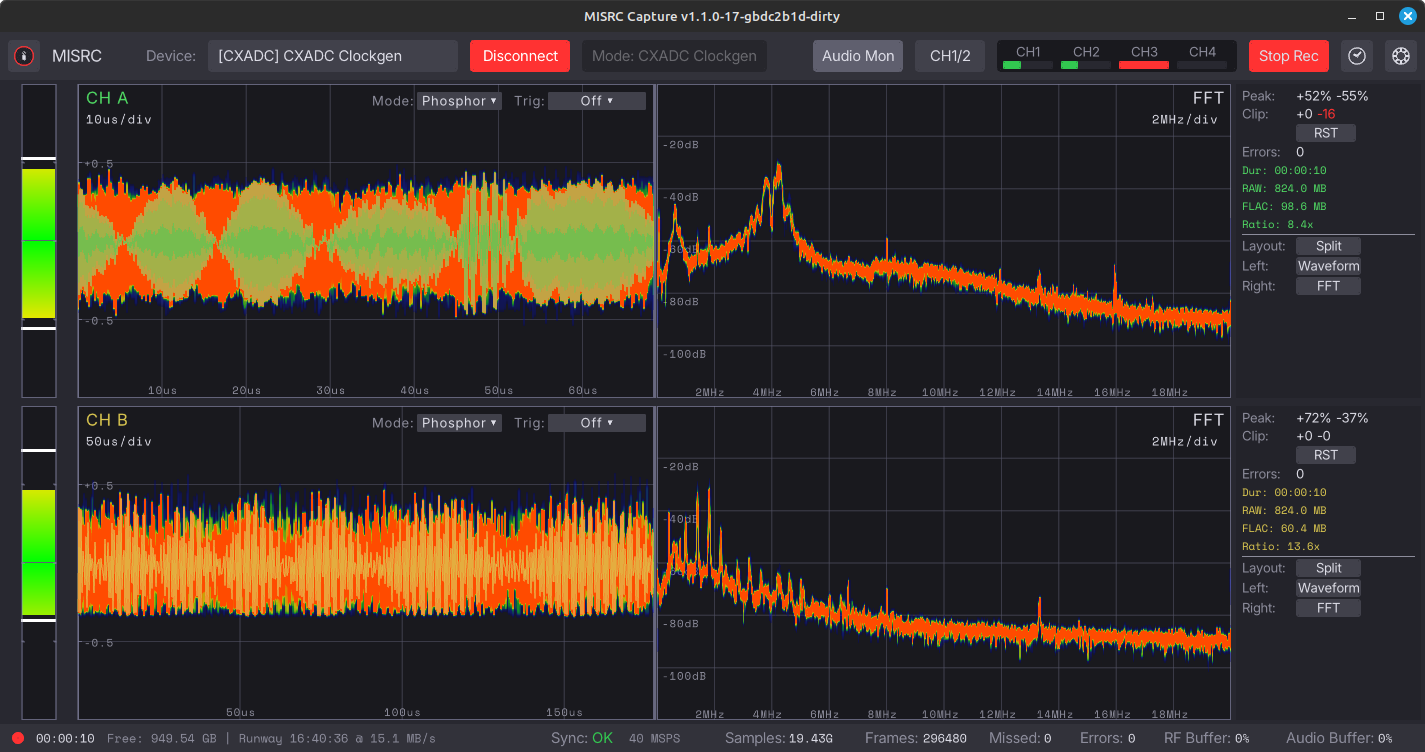Click the CH A FFT spectrum display
Image resolution: width=1425 pixels, height=752 pixels.
click(x=944, y=241)
